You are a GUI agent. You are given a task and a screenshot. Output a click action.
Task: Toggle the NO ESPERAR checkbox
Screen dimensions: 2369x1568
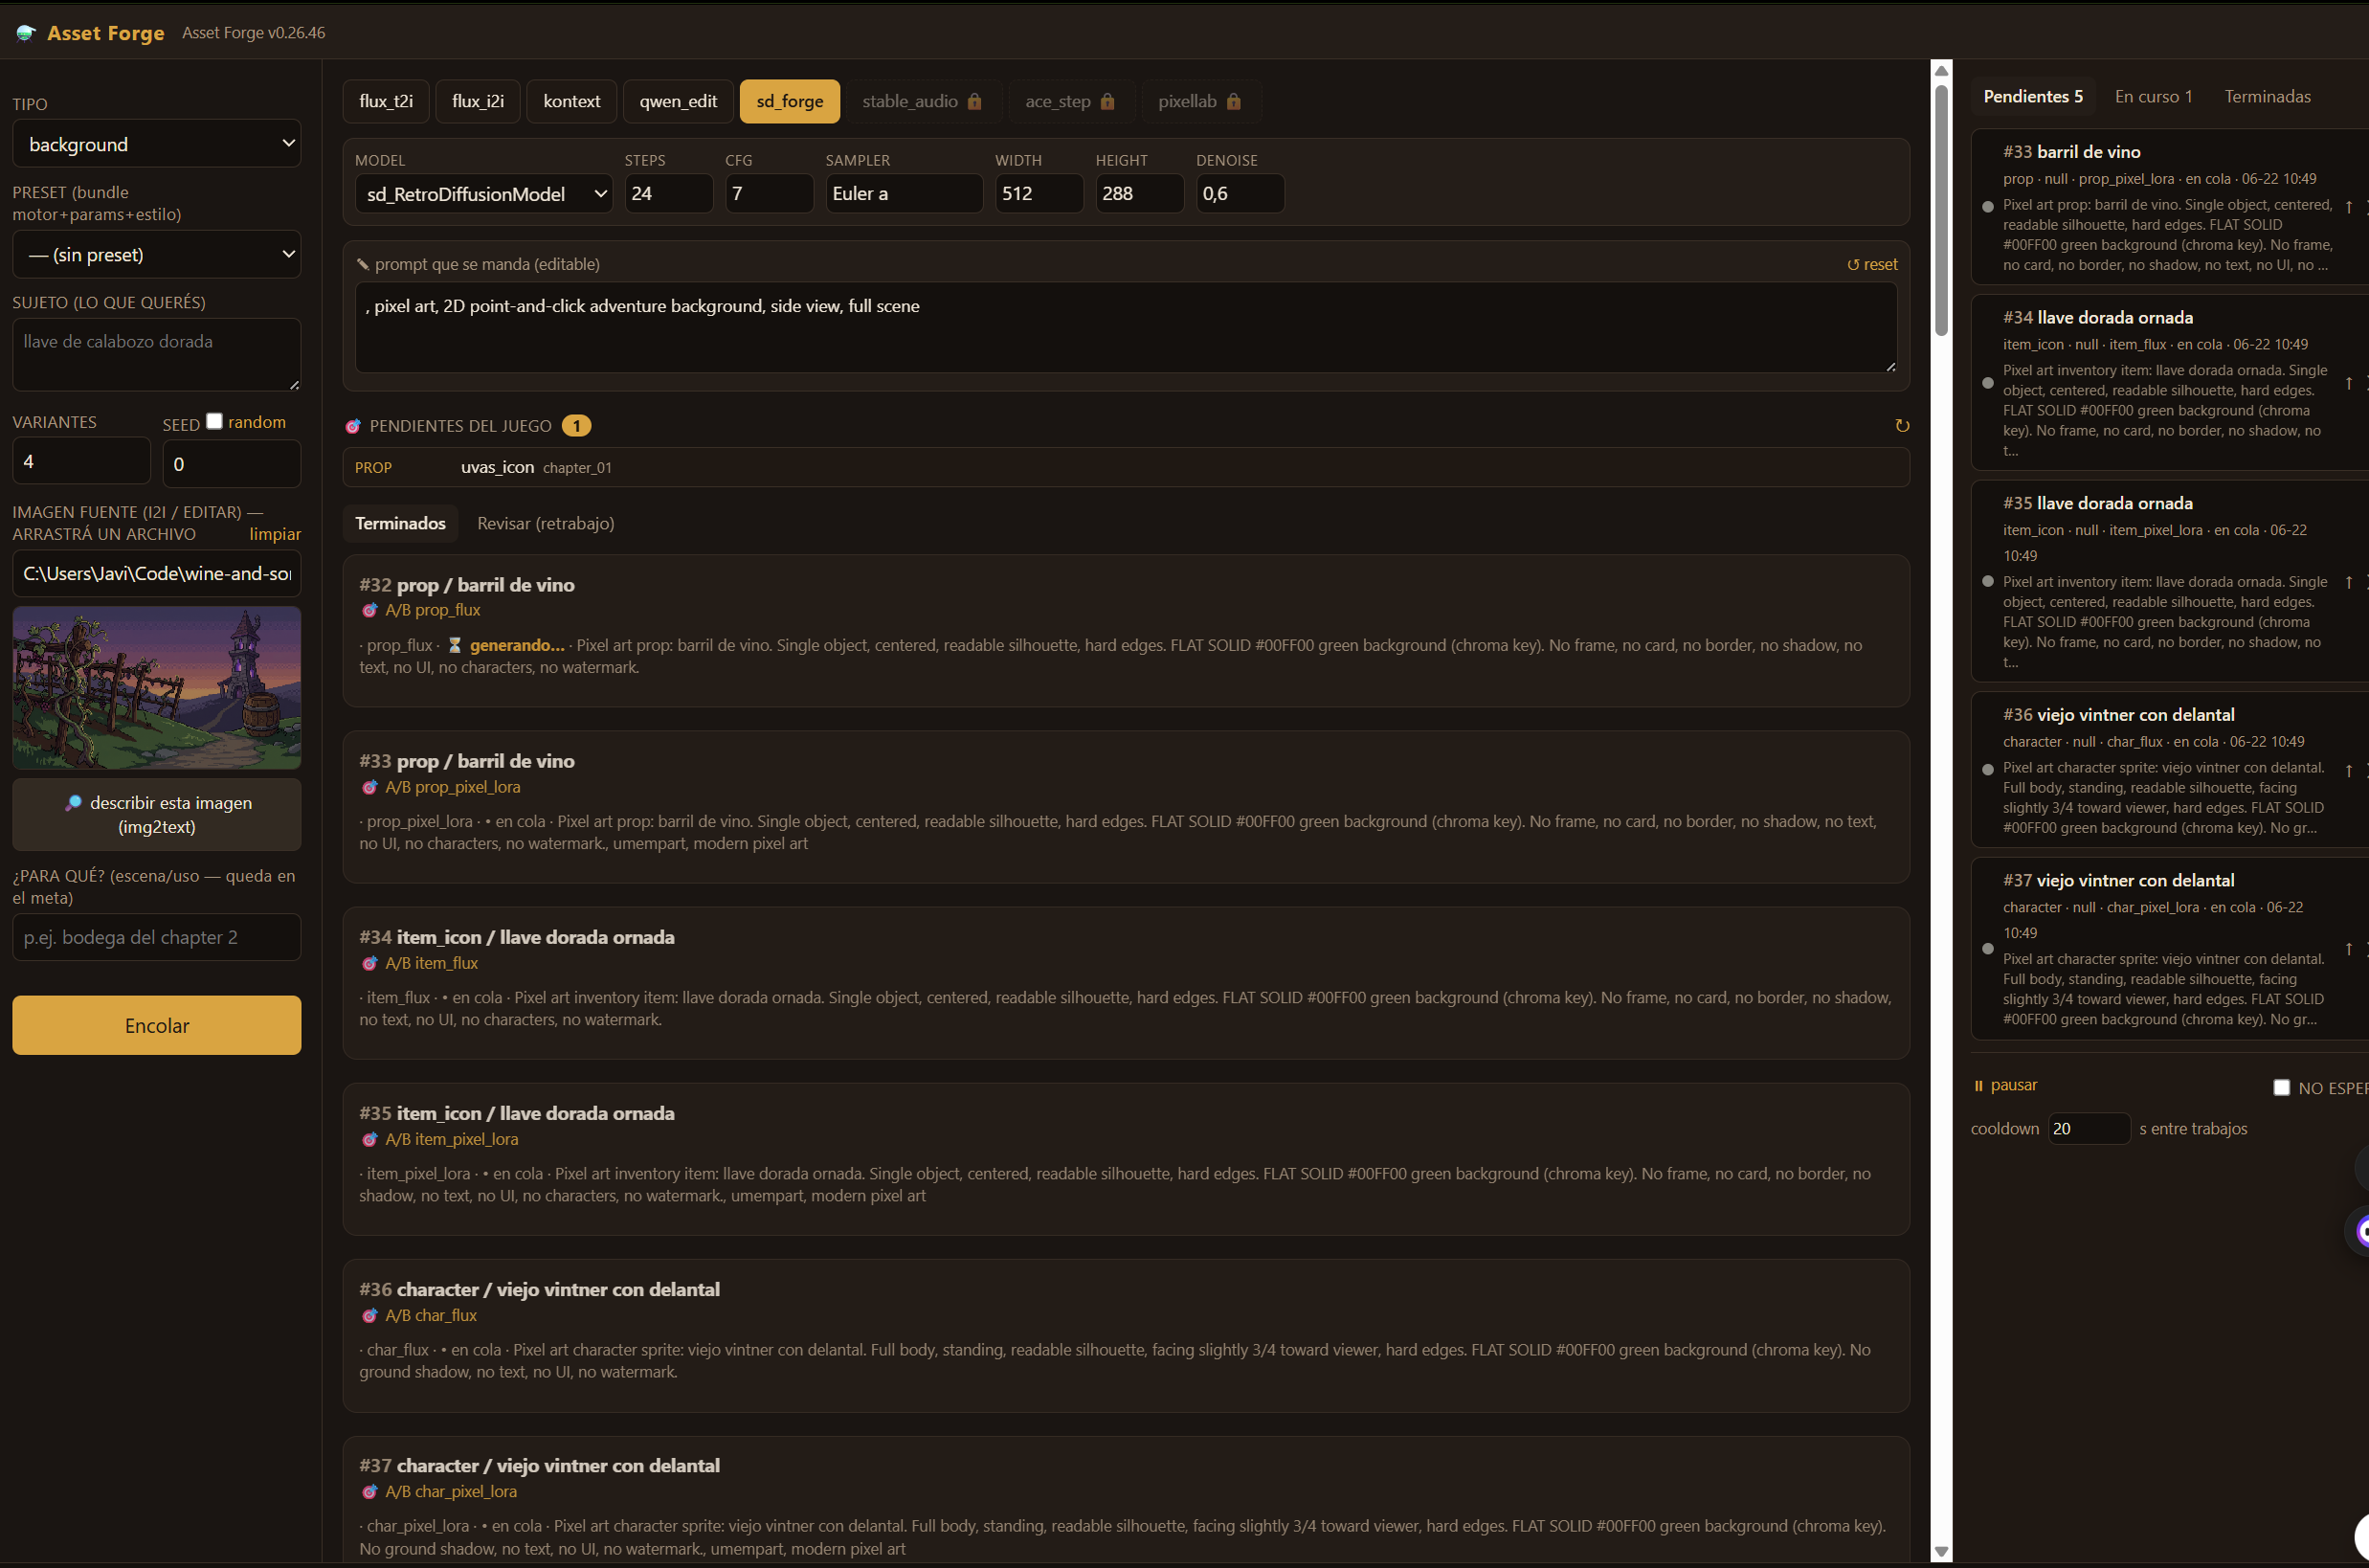pyautogui.click(x=2281, y=1087)
